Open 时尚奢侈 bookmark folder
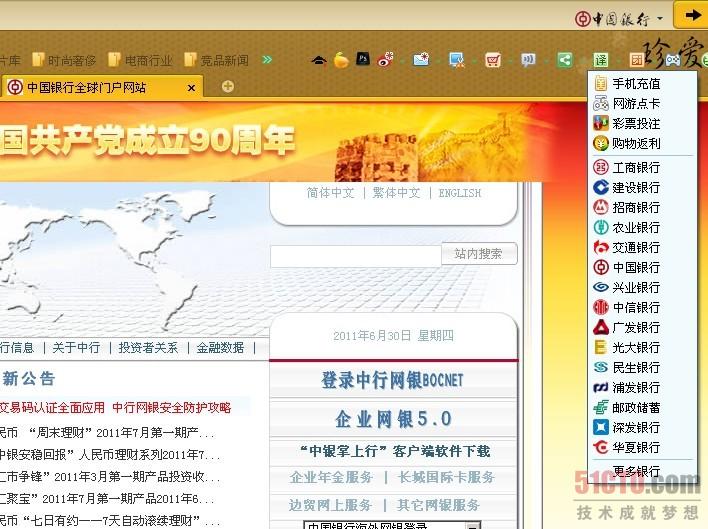708x529 pixels. (x=65, y=60)
